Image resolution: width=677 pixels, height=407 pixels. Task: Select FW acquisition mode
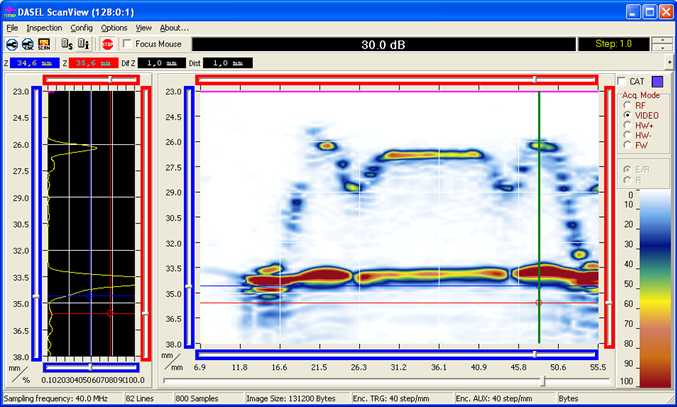(x=627, y=146)
